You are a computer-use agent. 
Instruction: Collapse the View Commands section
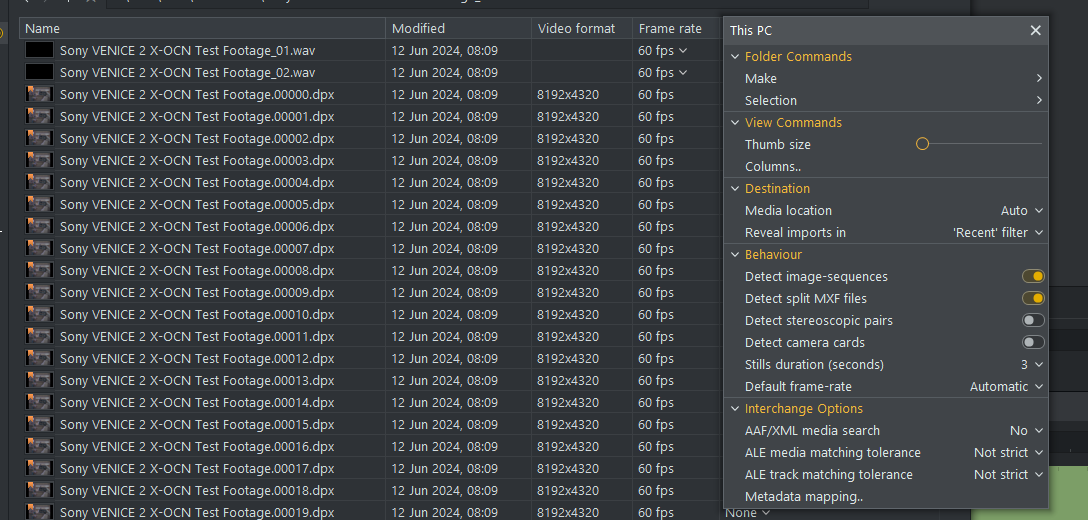coord(735,123)
